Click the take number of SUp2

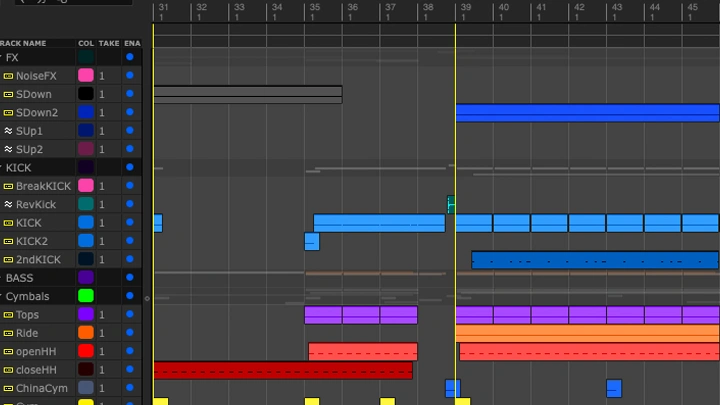(102, 149)
